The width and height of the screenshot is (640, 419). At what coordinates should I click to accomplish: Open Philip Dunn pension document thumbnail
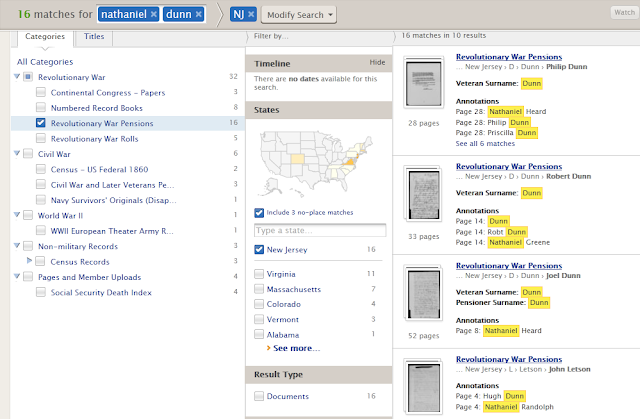(x=423, y=83)
